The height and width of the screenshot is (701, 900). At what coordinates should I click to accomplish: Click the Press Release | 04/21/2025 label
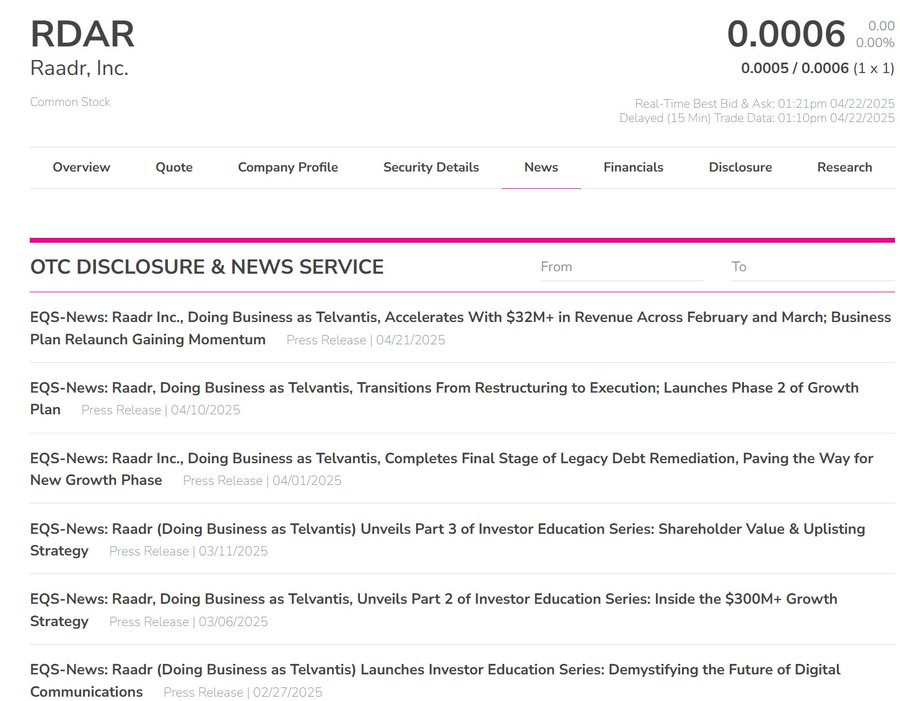coord(366,340)
